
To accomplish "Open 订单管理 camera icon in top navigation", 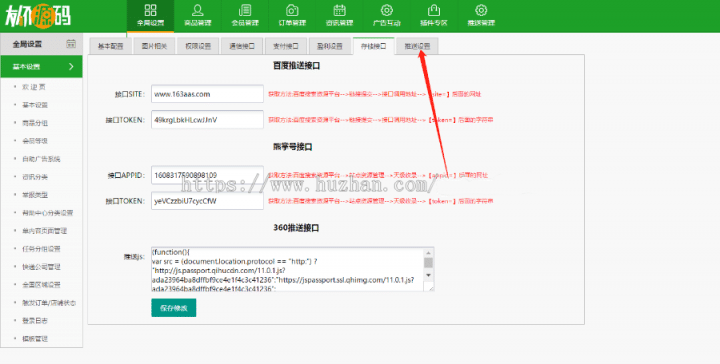I will click(x=292, y=10).
